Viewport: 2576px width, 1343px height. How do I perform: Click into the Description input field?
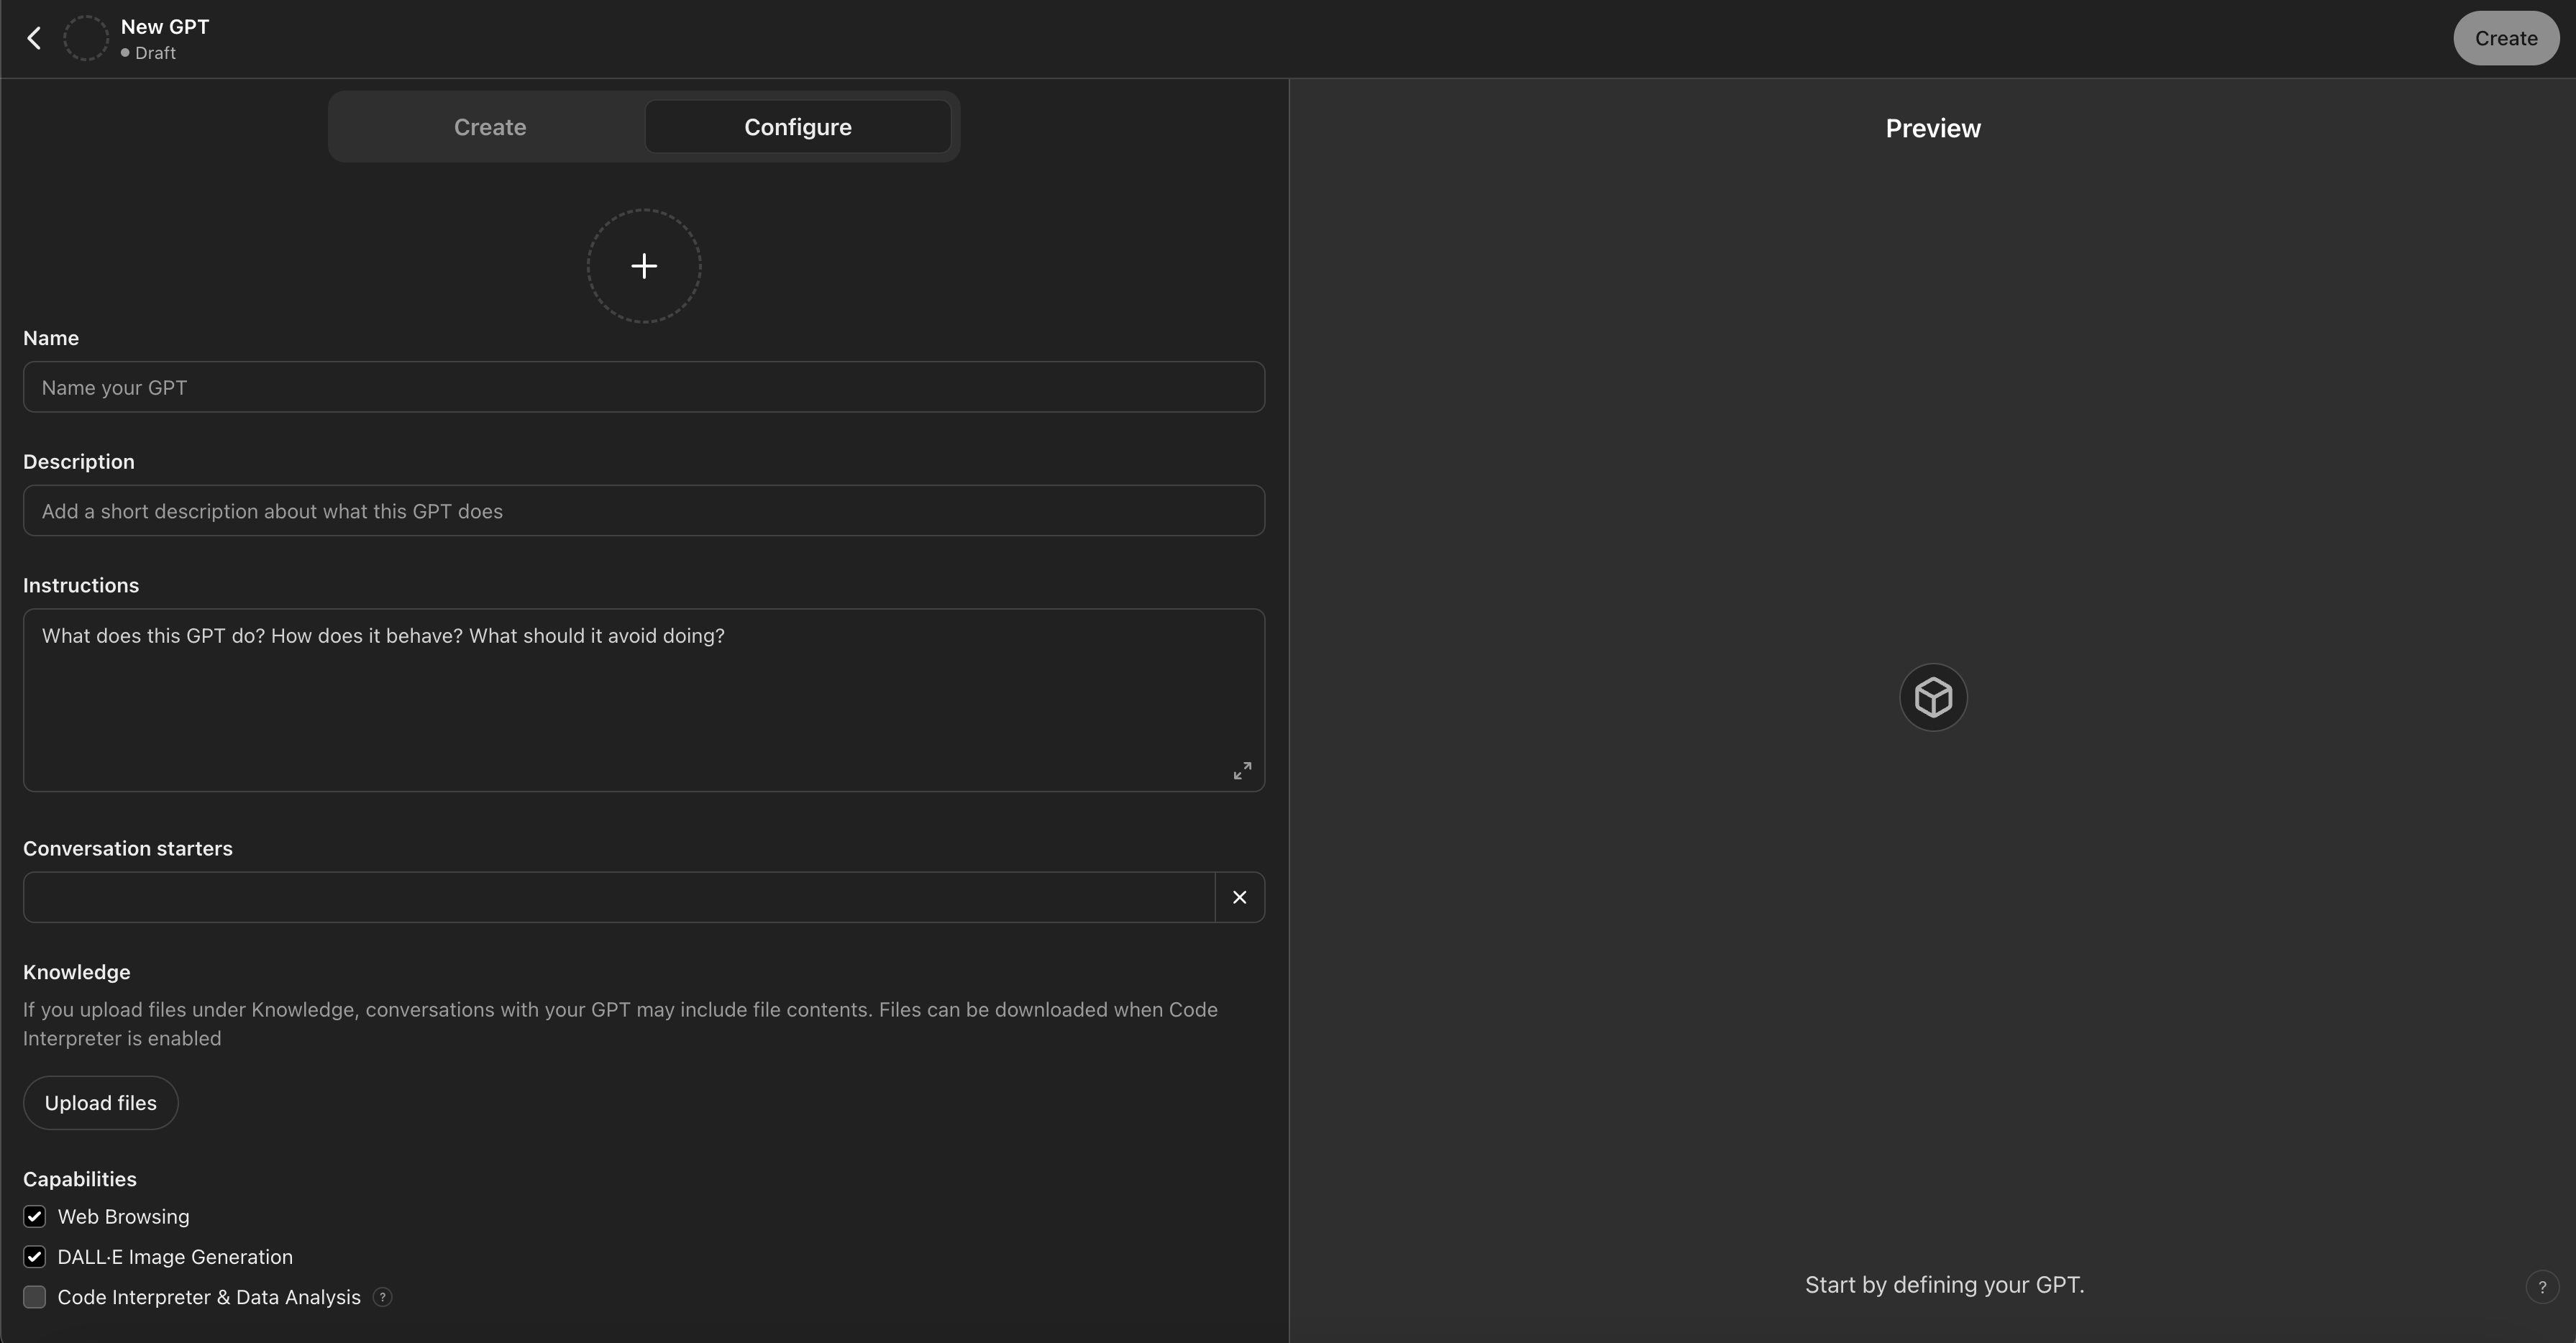(644, 511)
